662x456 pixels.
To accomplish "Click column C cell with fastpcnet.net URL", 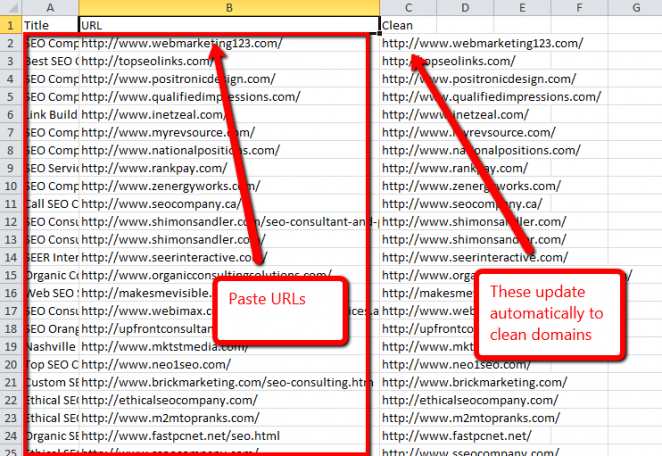I will (408, 436).
